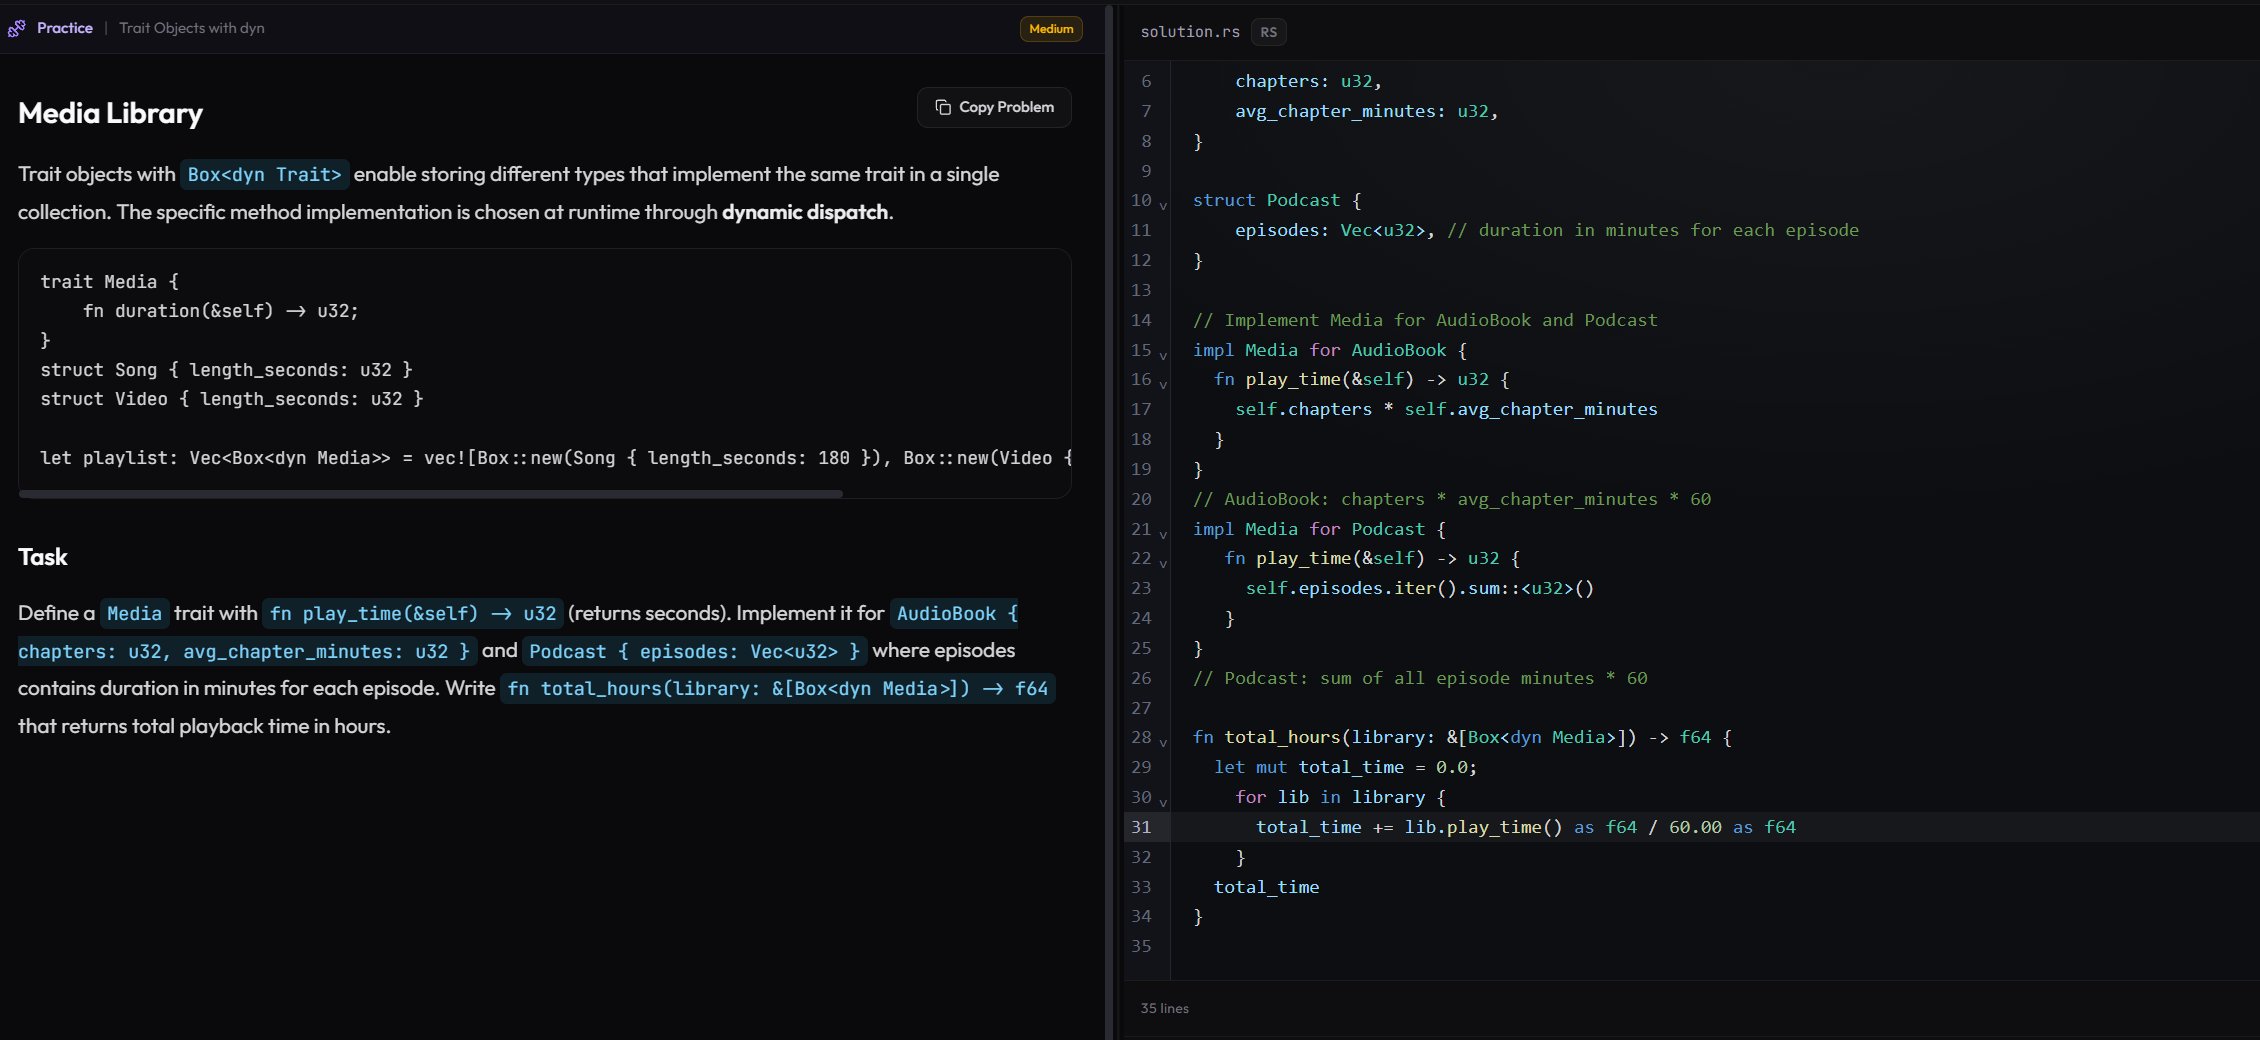Fold the total_hours function at line 28

[1163, 741]
